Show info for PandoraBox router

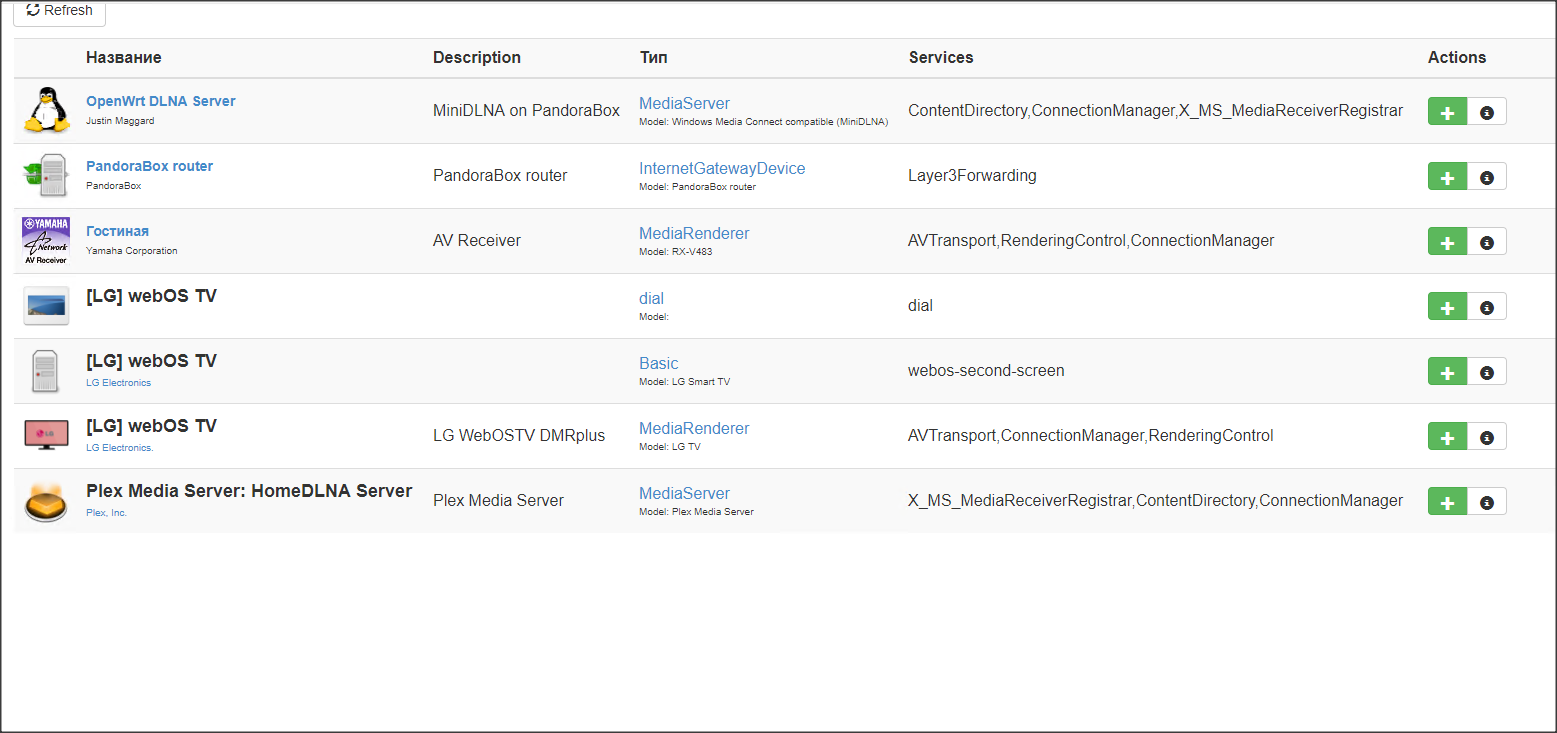coord(1486,177)
